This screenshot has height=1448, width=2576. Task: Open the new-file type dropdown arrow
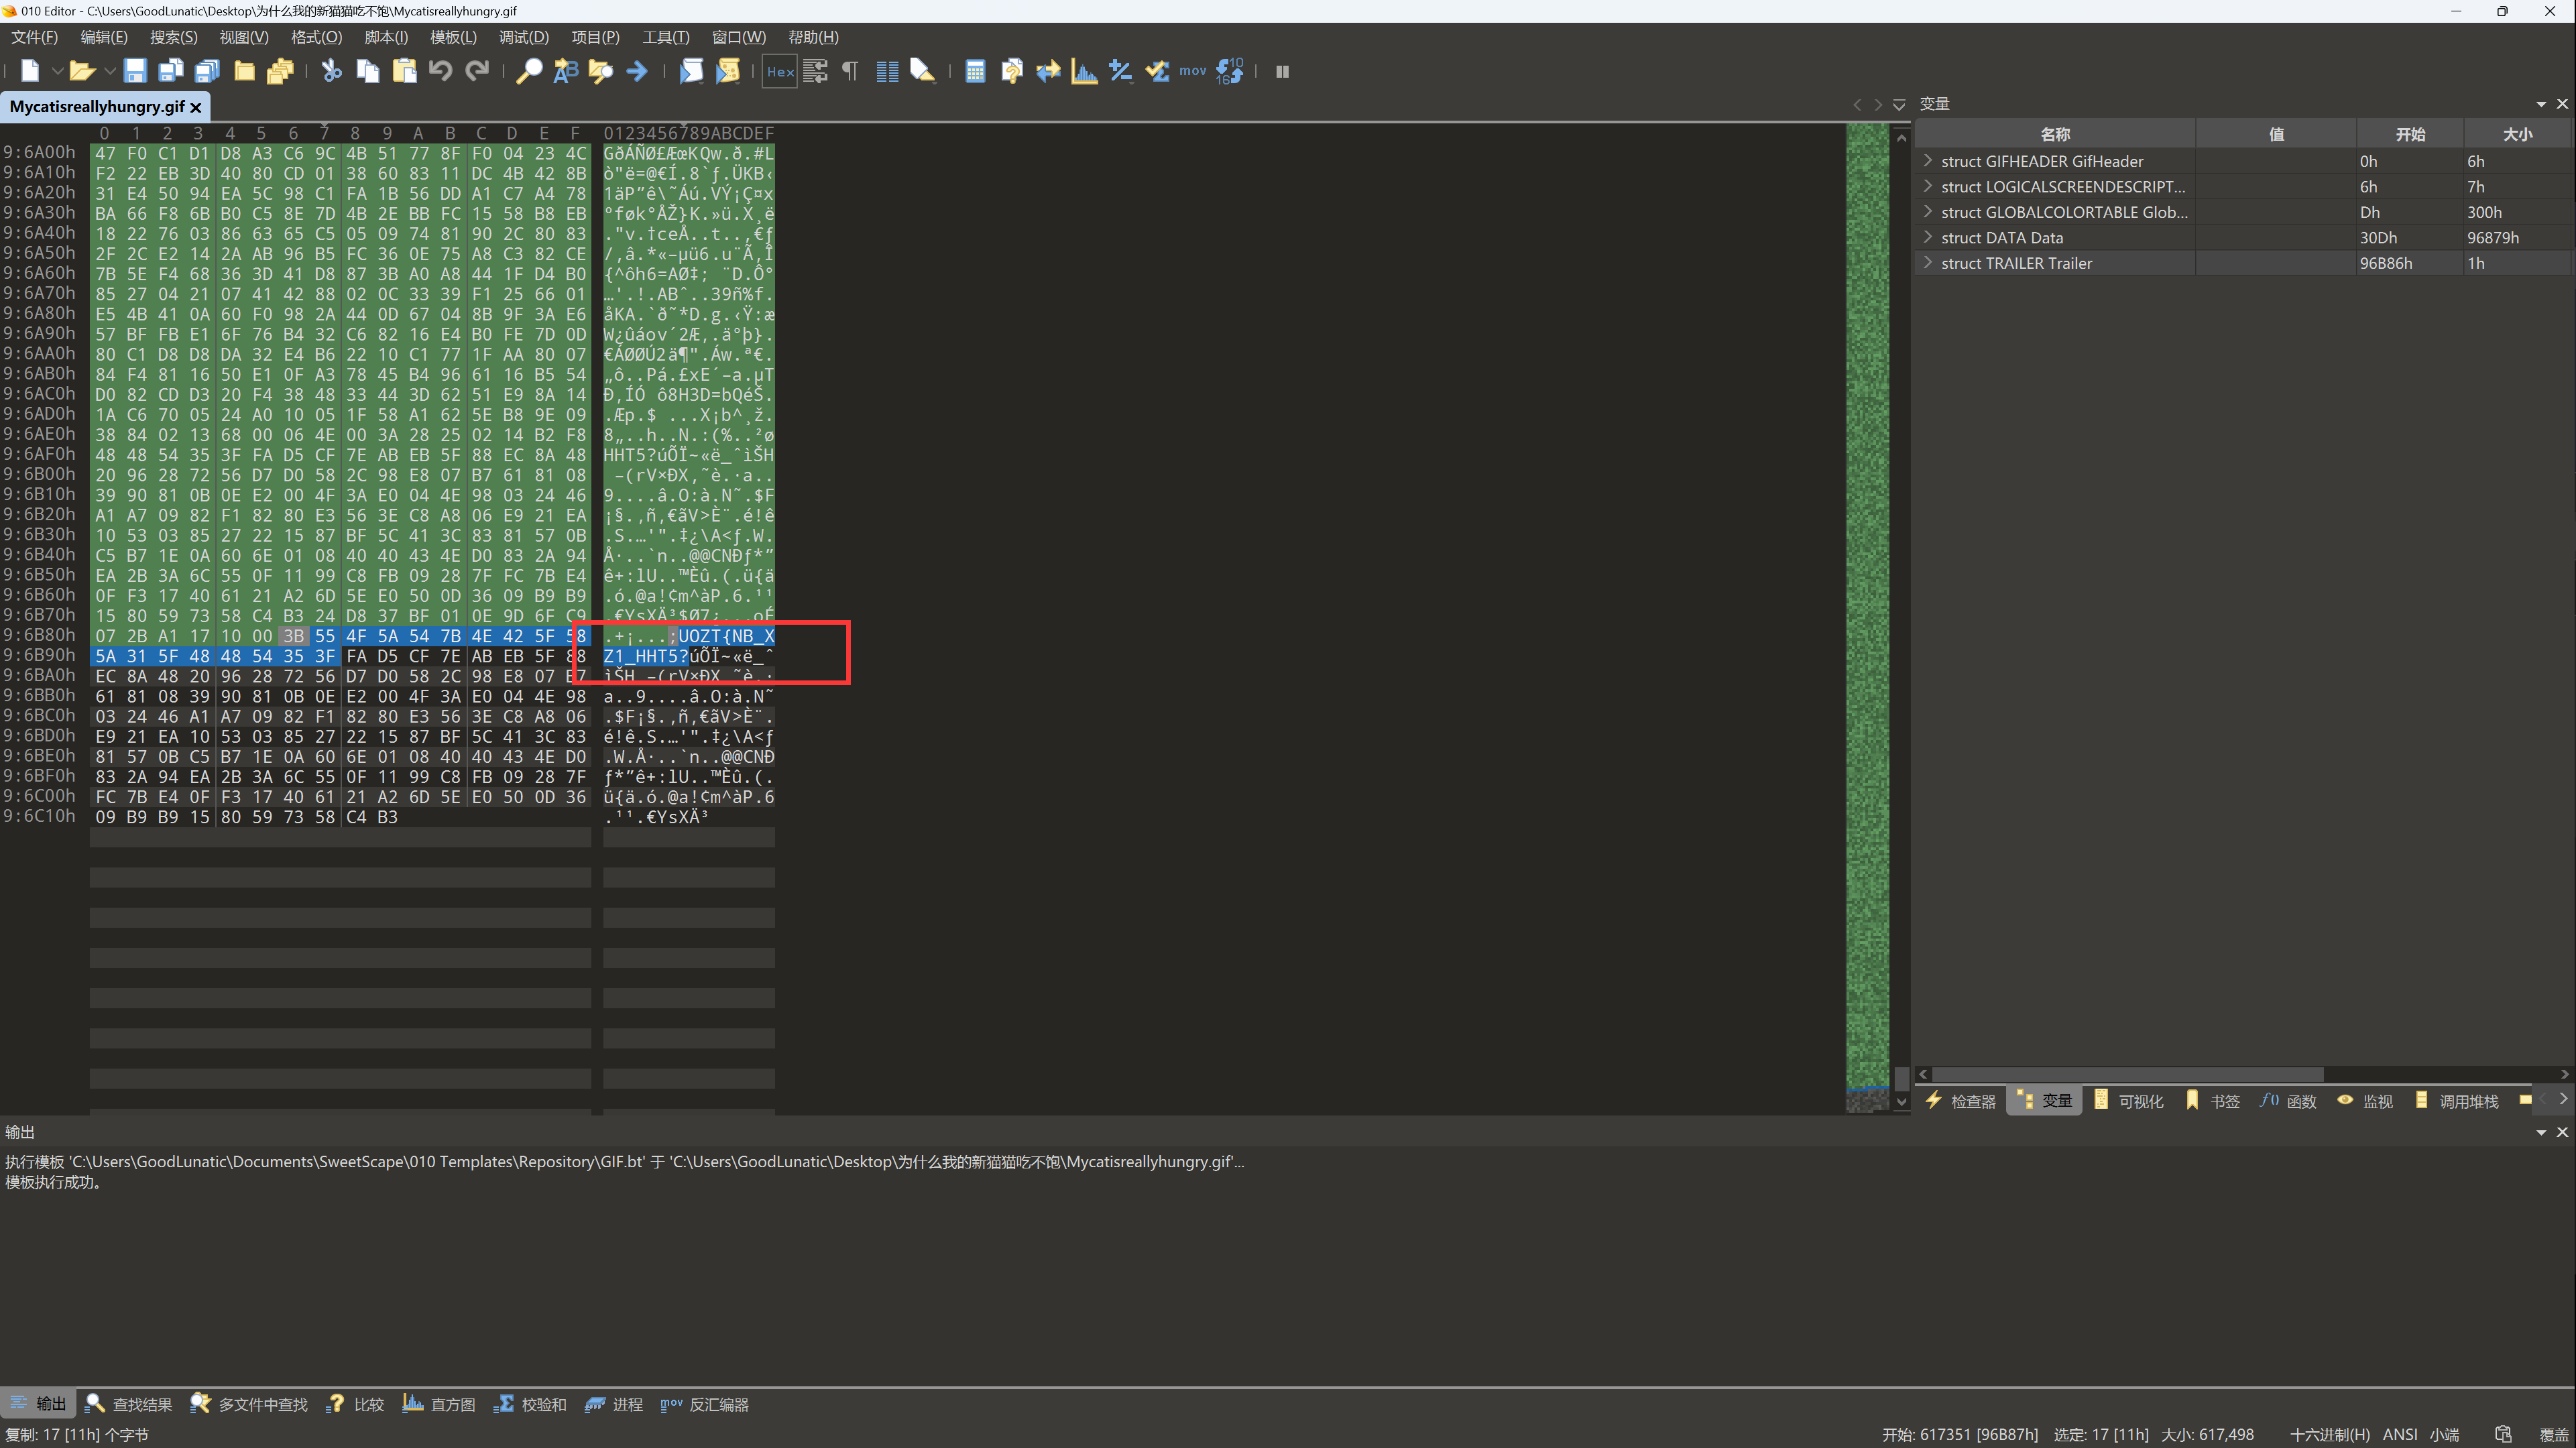click(x=57, y=71)
